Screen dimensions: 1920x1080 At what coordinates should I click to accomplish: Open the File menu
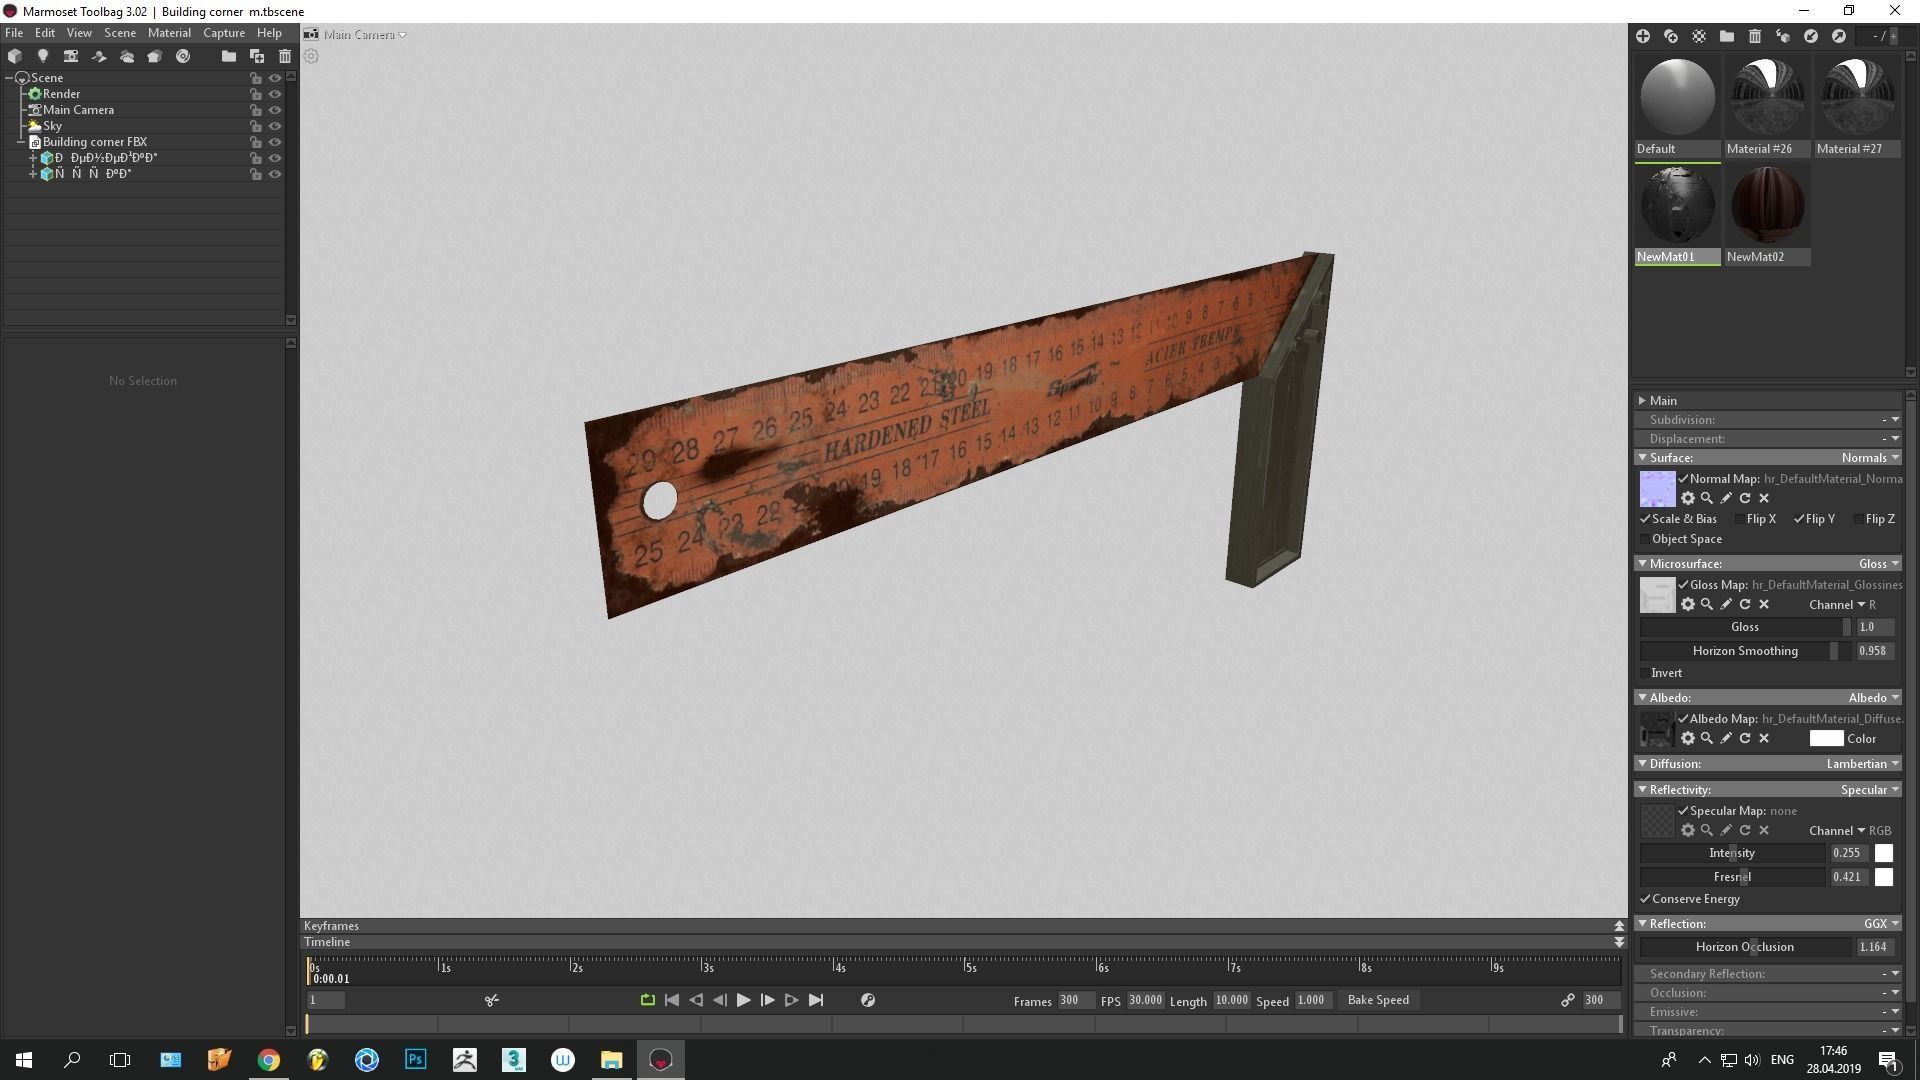[x=14, y=32]
